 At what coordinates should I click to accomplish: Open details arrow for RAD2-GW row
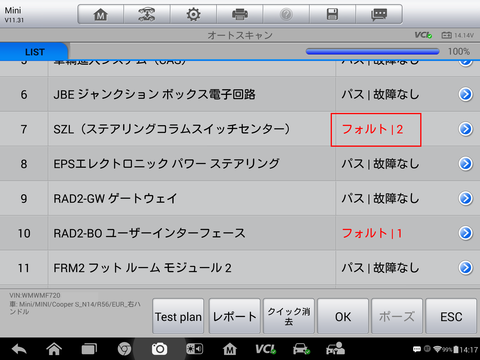click(x=466, y=198)
